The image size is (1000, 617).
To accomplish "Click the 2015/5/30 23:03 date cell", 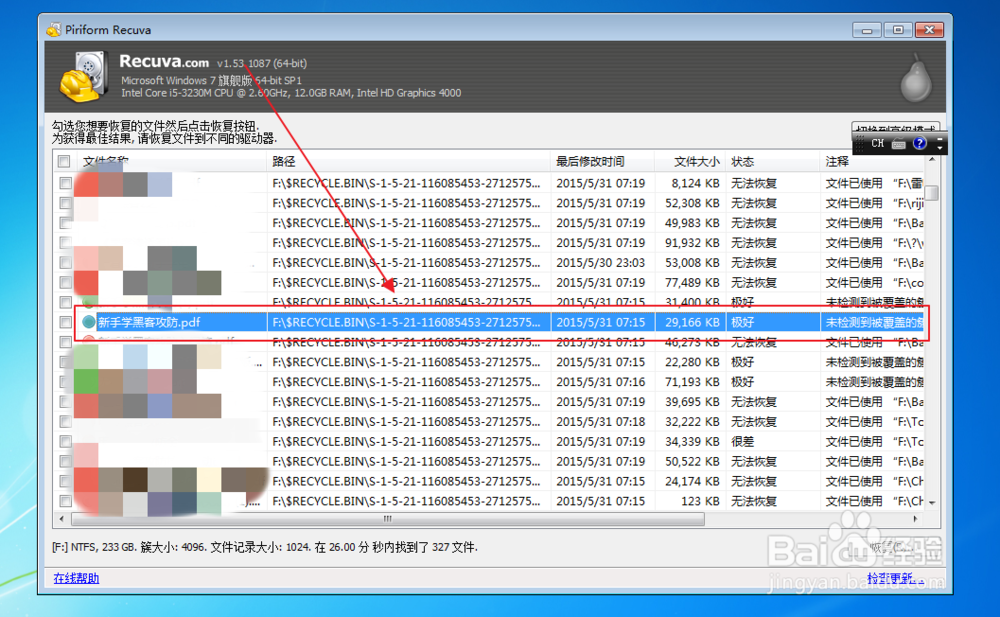I will click(600, 263).
